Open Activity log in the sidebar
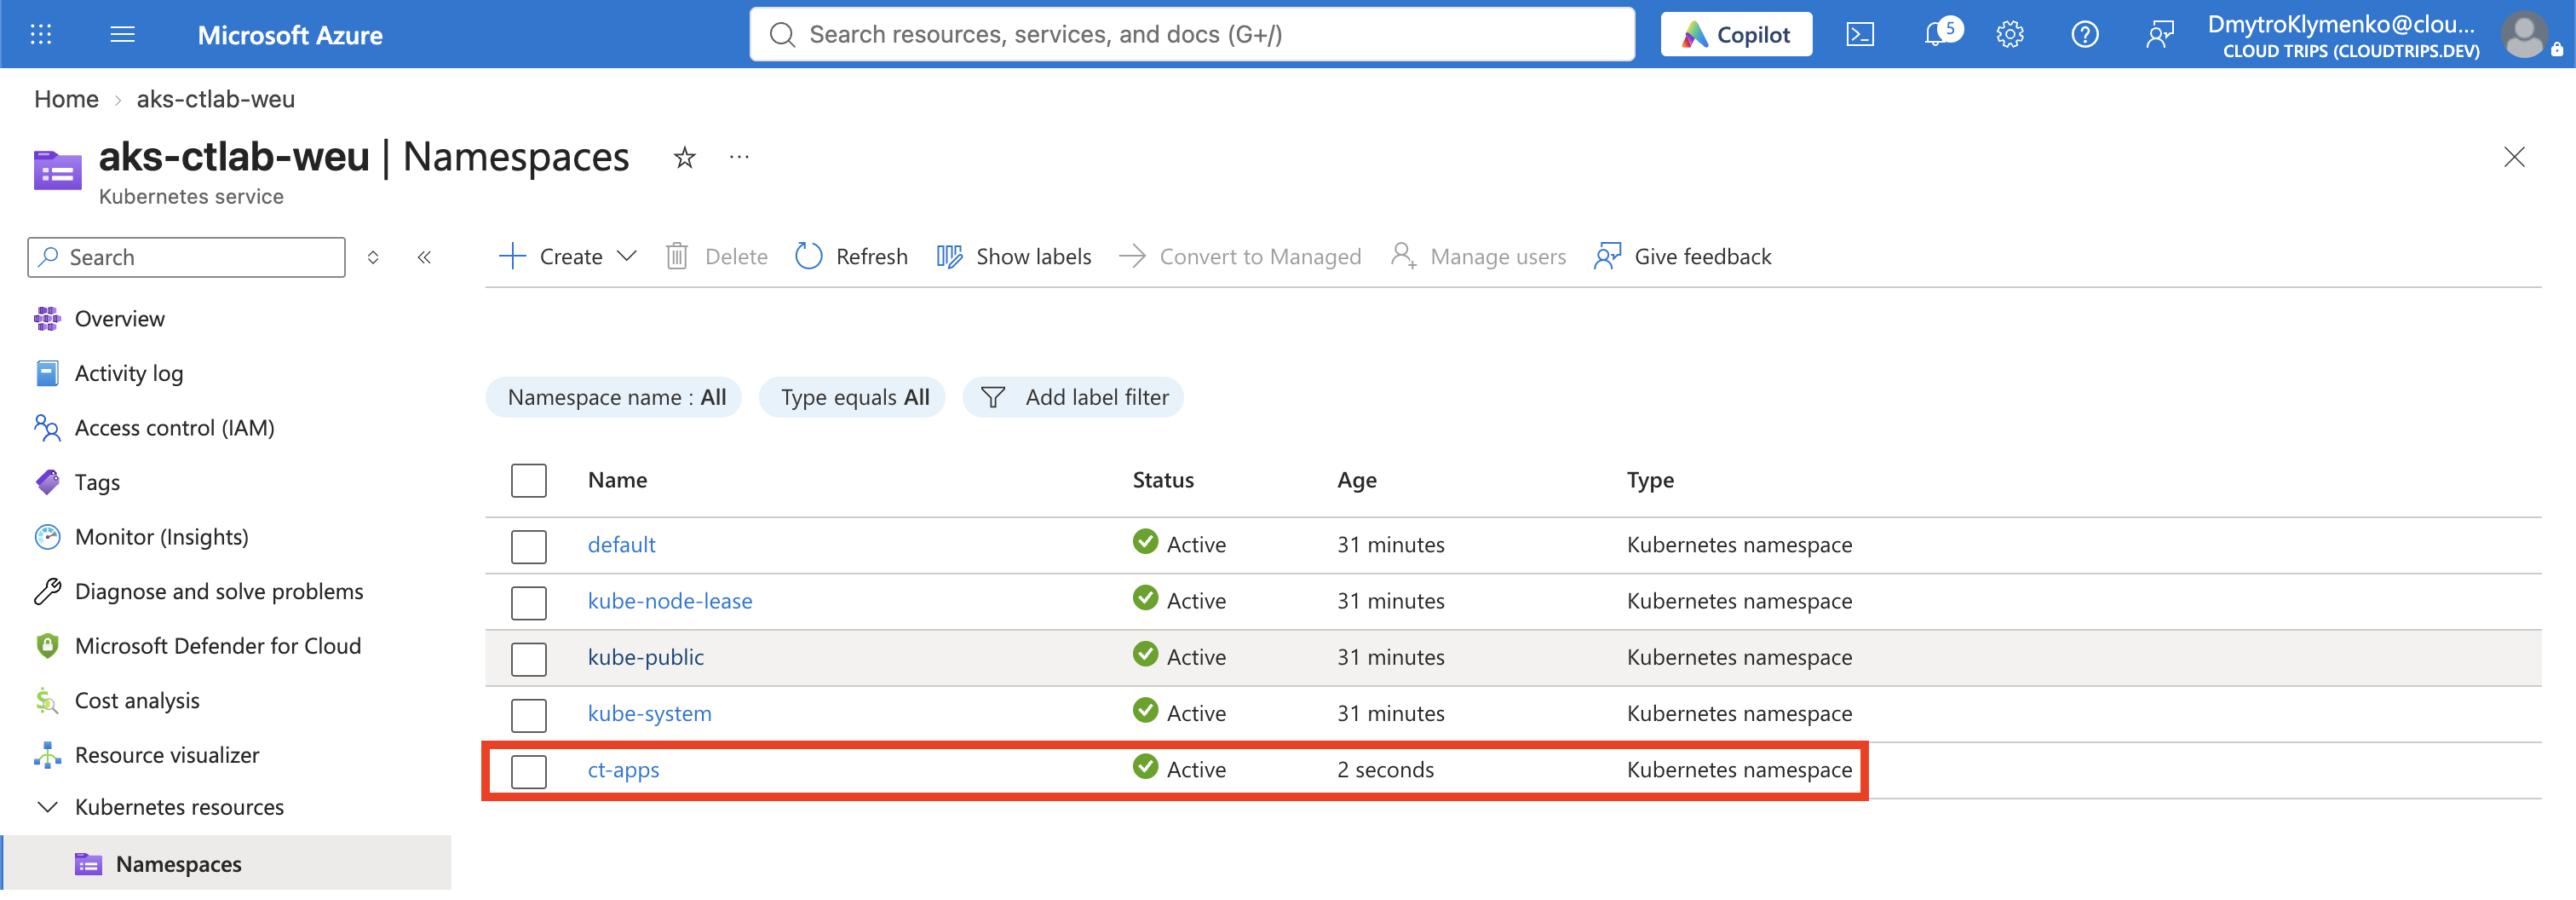This screenshot has height=900, width=2576. (x=128, y=373)
